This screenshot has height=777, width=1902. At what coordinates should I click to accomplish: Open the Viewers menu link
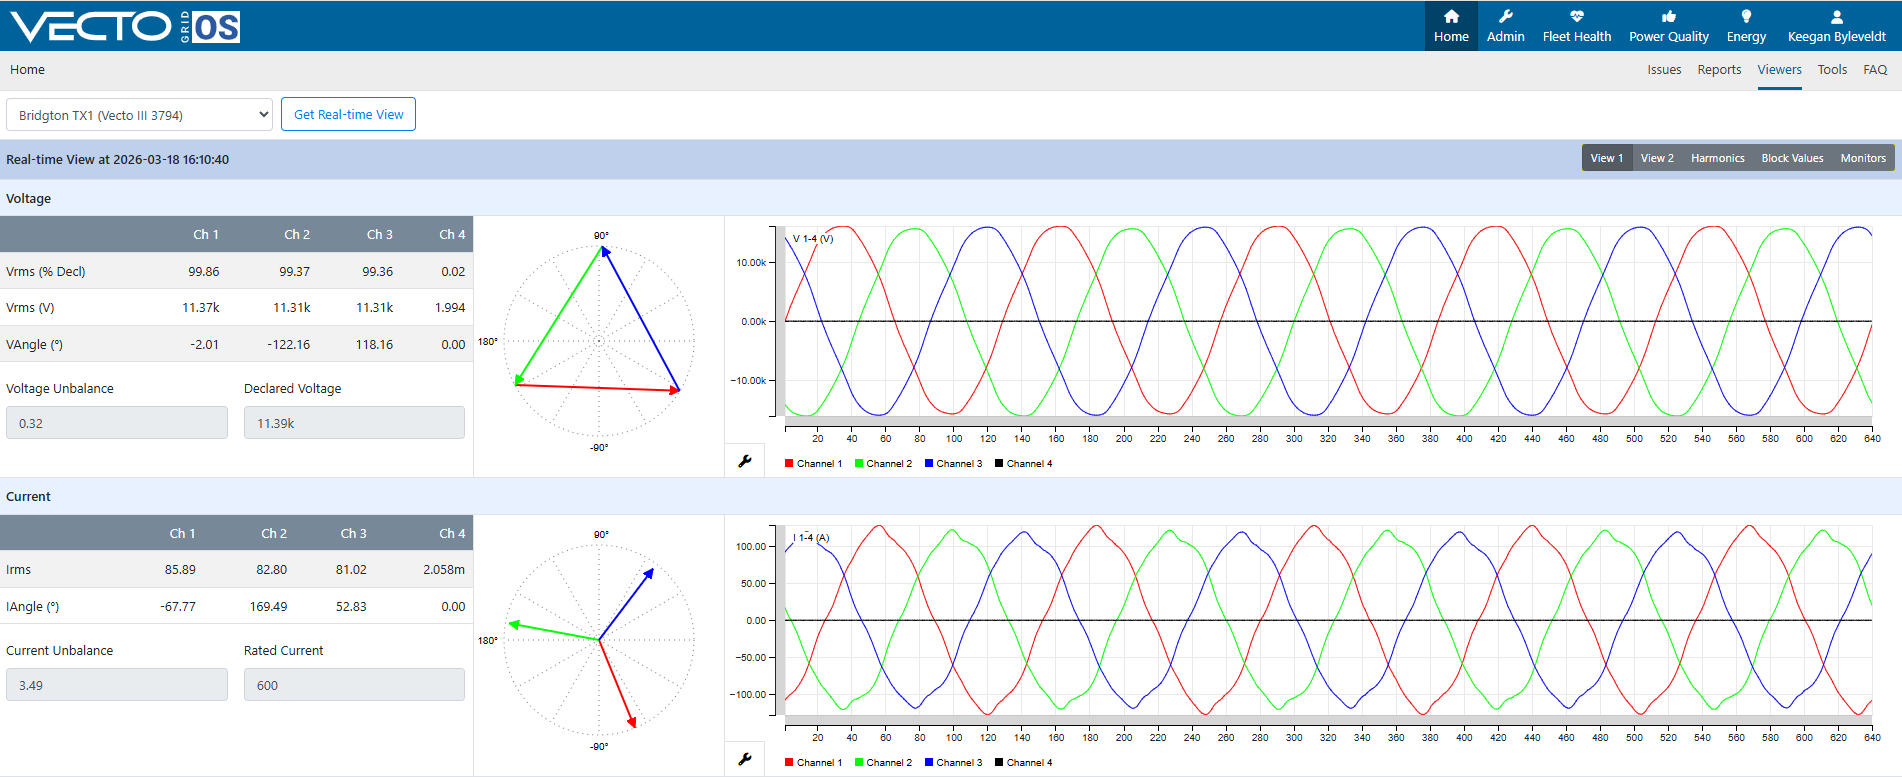1779,70
